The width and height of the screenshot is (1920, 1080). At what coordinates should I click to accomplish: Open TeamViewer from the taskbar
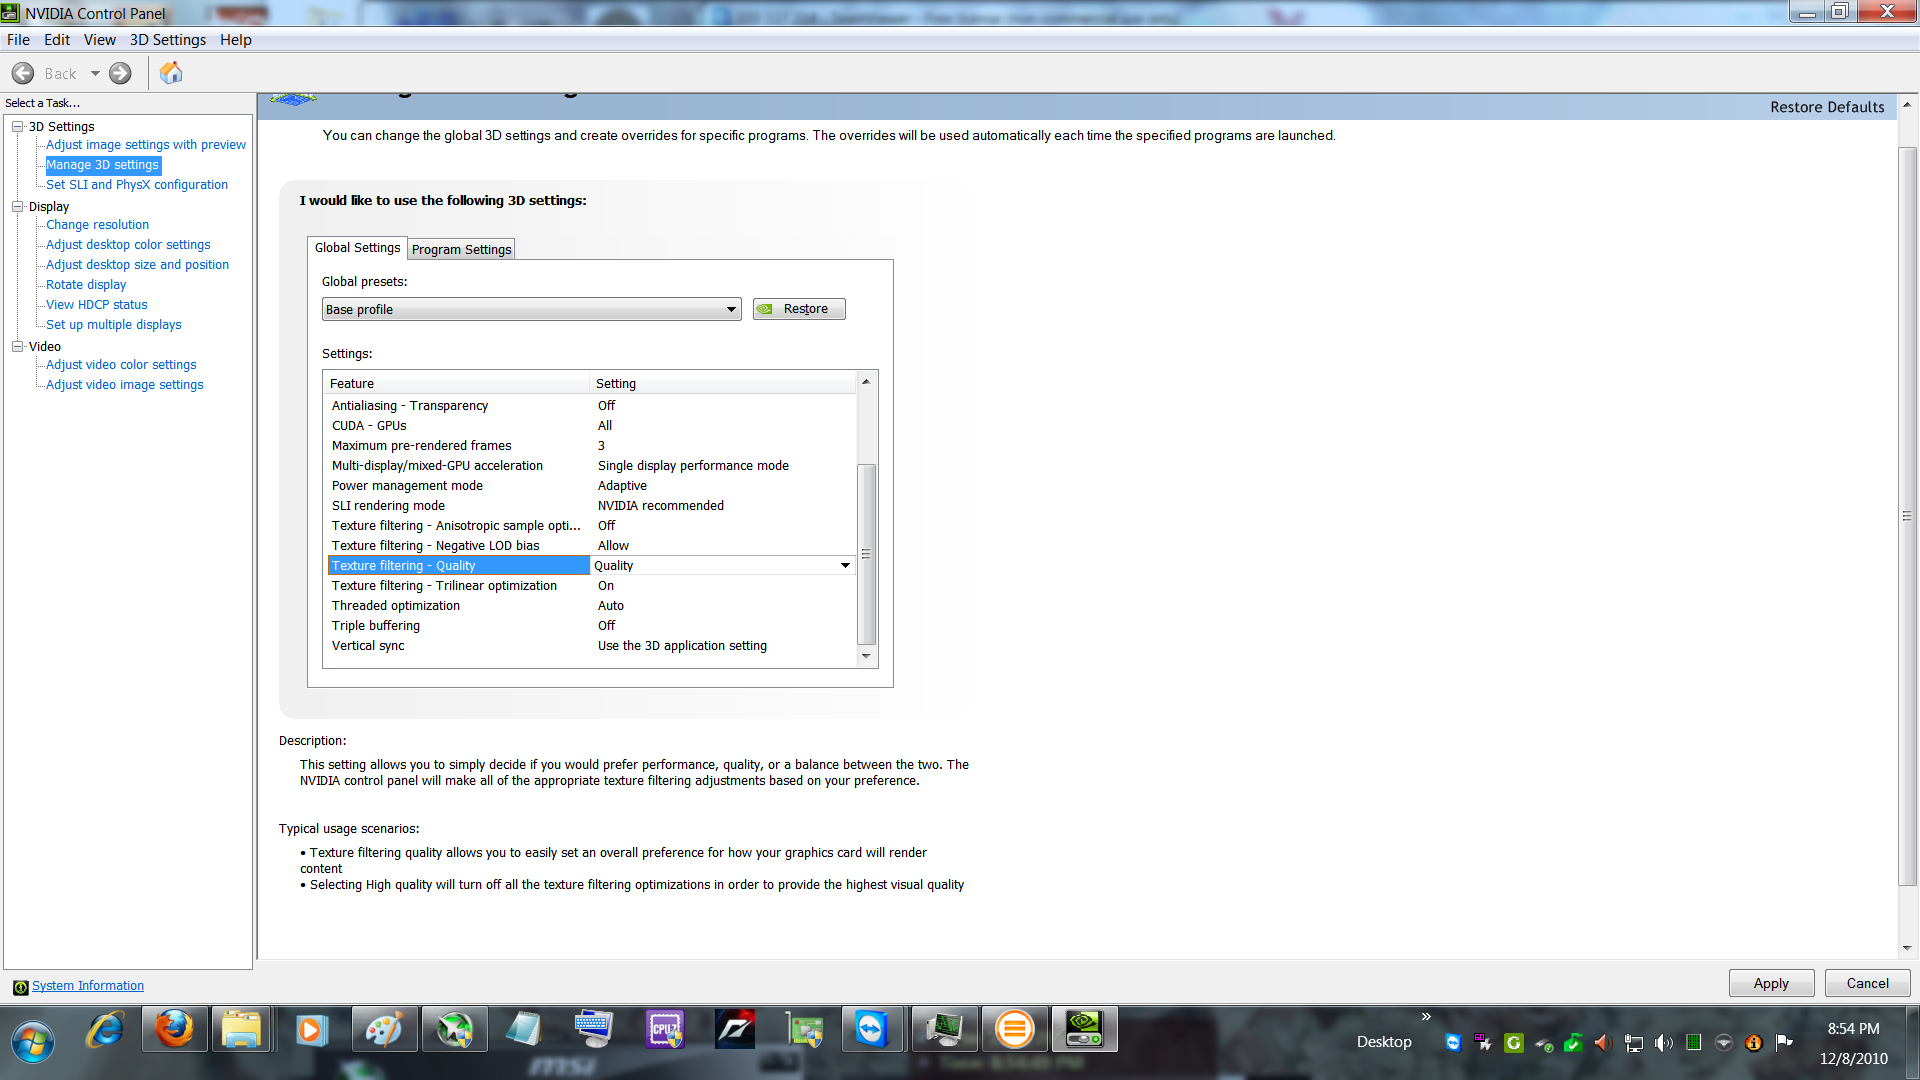click(x=871, y=1030)
